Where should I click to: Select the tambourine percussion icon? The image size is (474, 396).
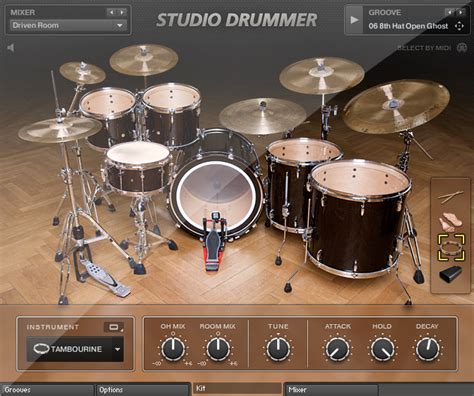(451, 247)
